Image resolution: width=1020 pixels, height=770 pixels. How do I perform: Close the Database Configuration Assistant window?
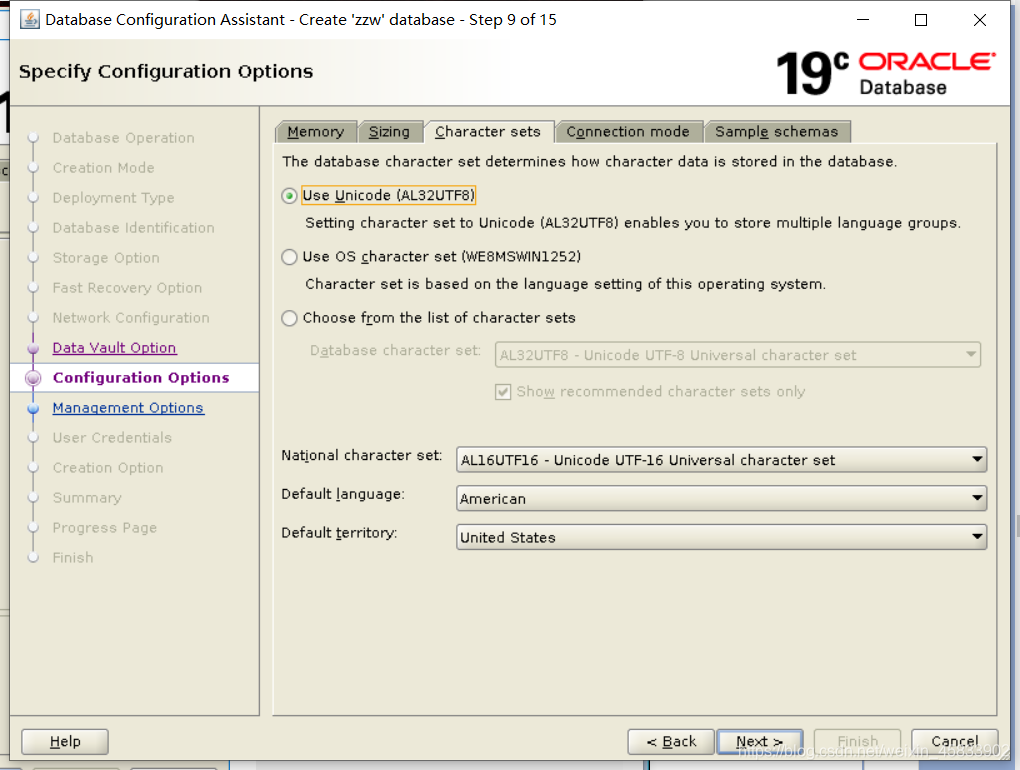click(980, 20)
